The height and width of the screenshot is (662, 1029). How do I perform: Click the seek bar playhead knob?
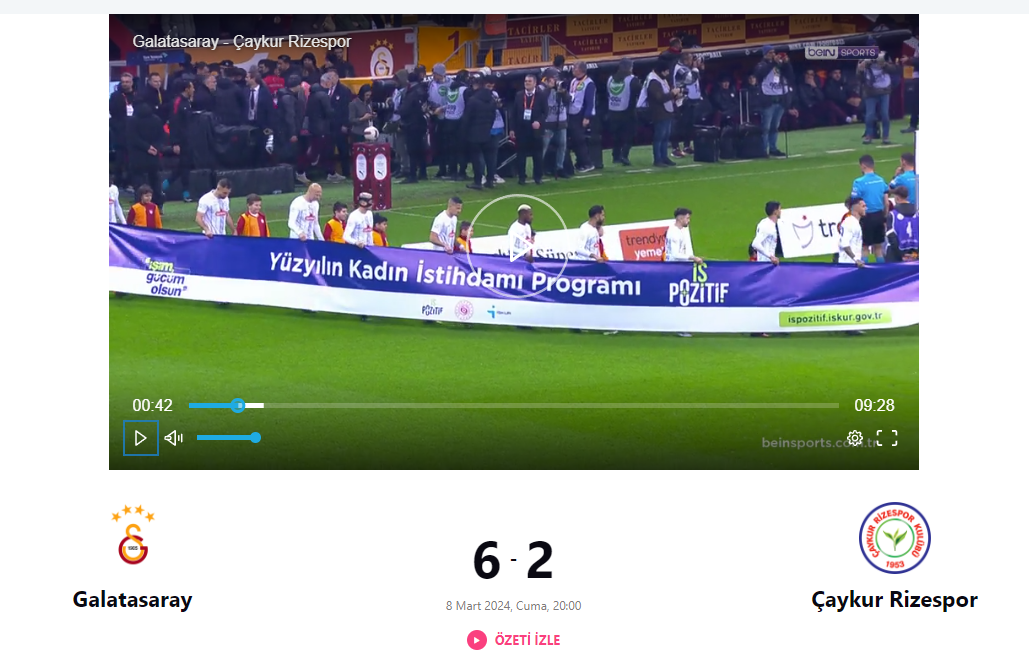click(x=238, y=405)
